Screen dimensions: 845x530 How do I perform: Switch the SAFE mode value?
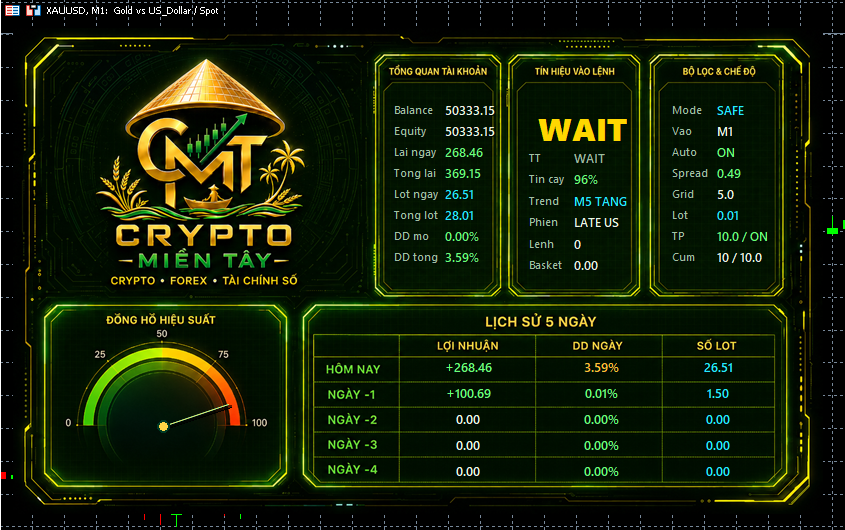730,111
